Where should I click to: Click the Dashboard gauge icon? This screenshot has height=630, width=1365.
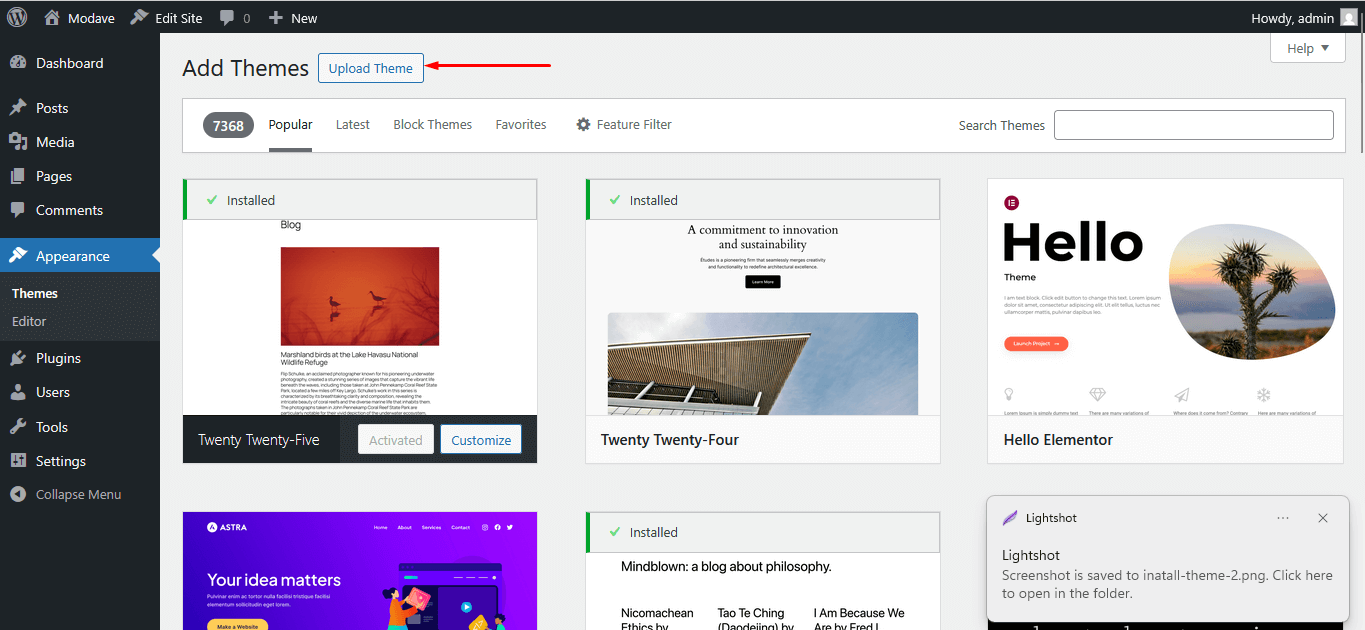18,63
